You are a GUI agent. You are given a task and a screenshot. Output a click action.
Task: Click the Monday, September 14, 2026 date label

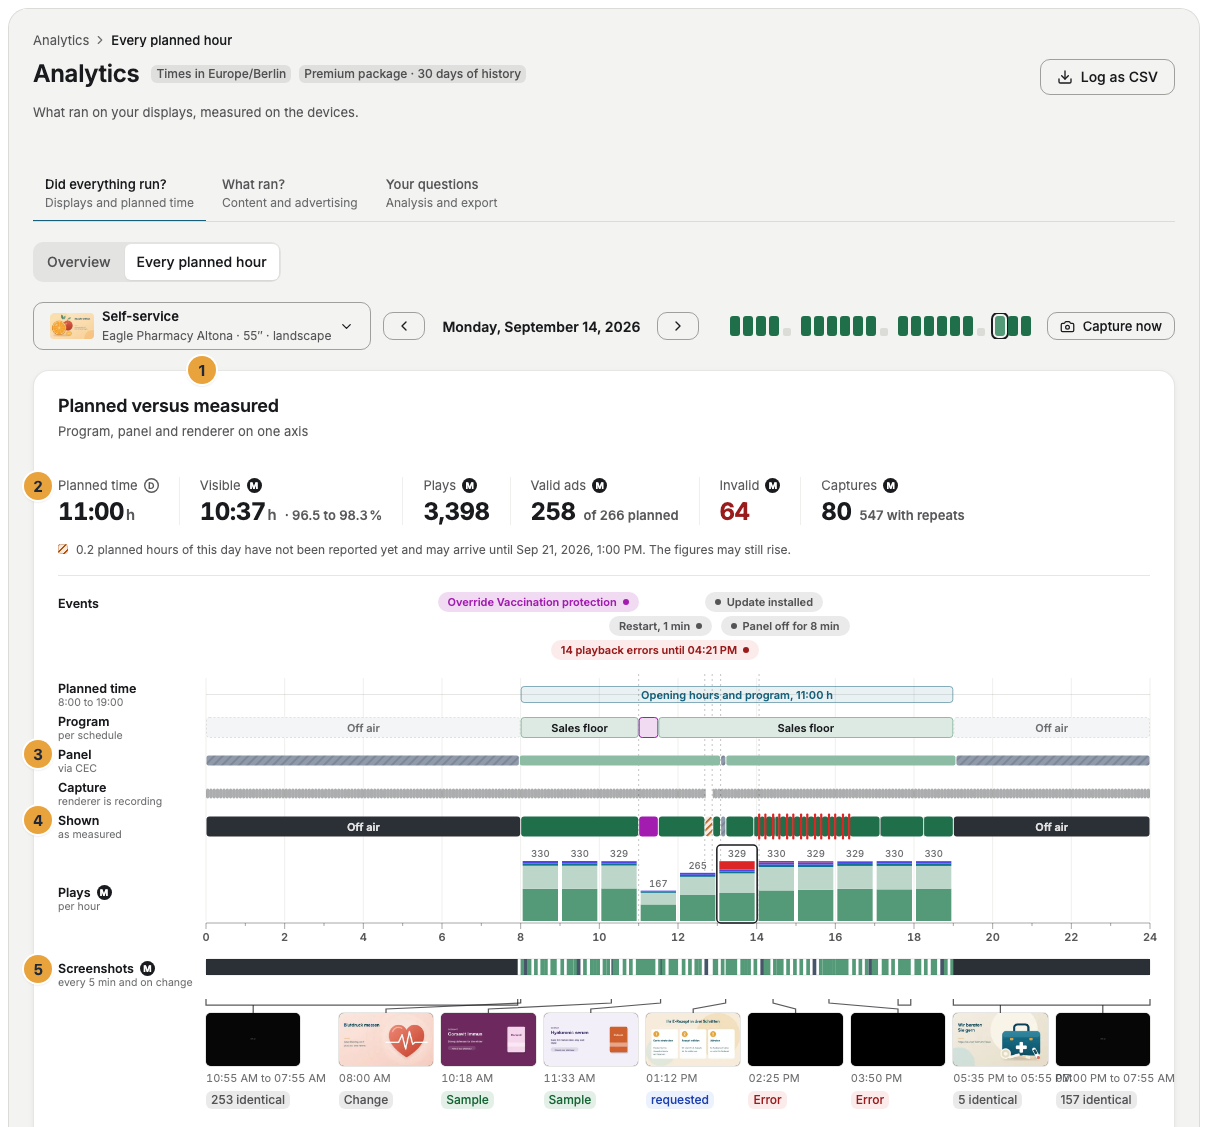pyautogui.click(x=541, y=327)
